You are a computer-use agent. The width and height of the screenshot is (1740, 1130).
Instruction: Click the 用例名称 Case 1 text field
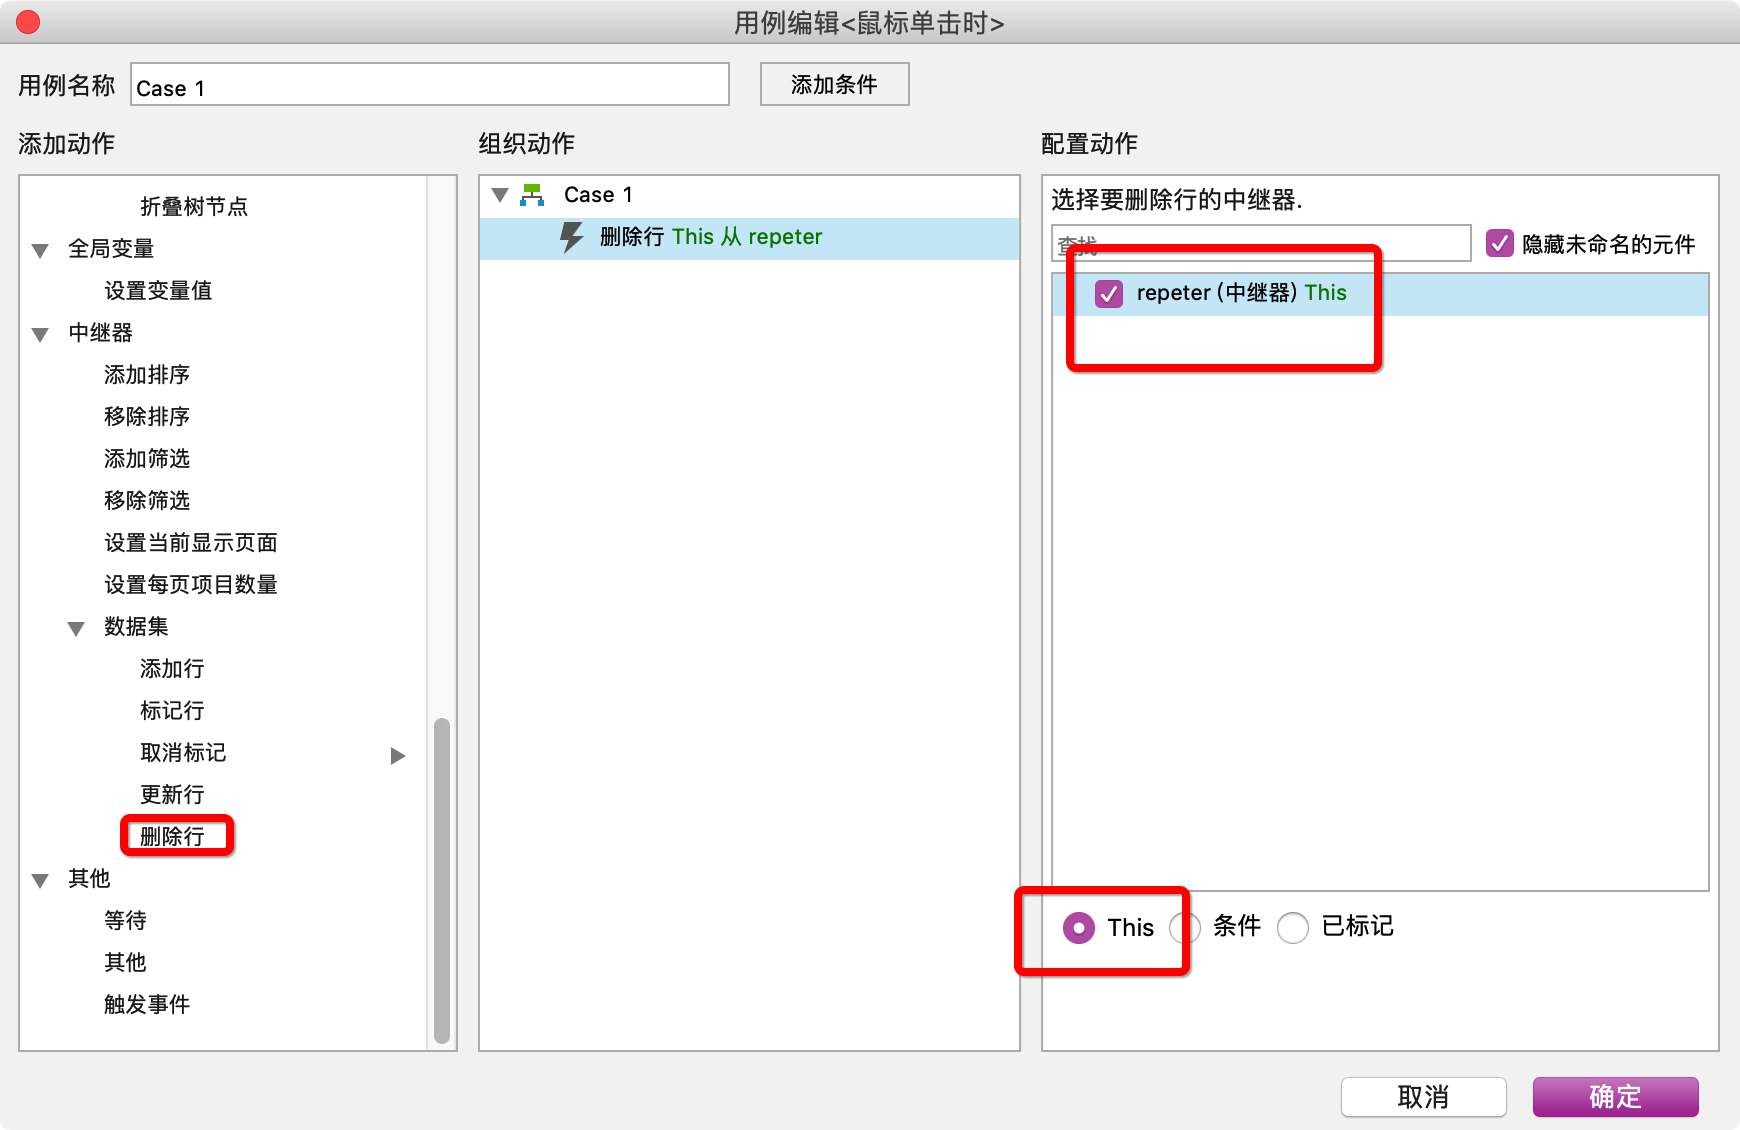click(x=430, y=85)
